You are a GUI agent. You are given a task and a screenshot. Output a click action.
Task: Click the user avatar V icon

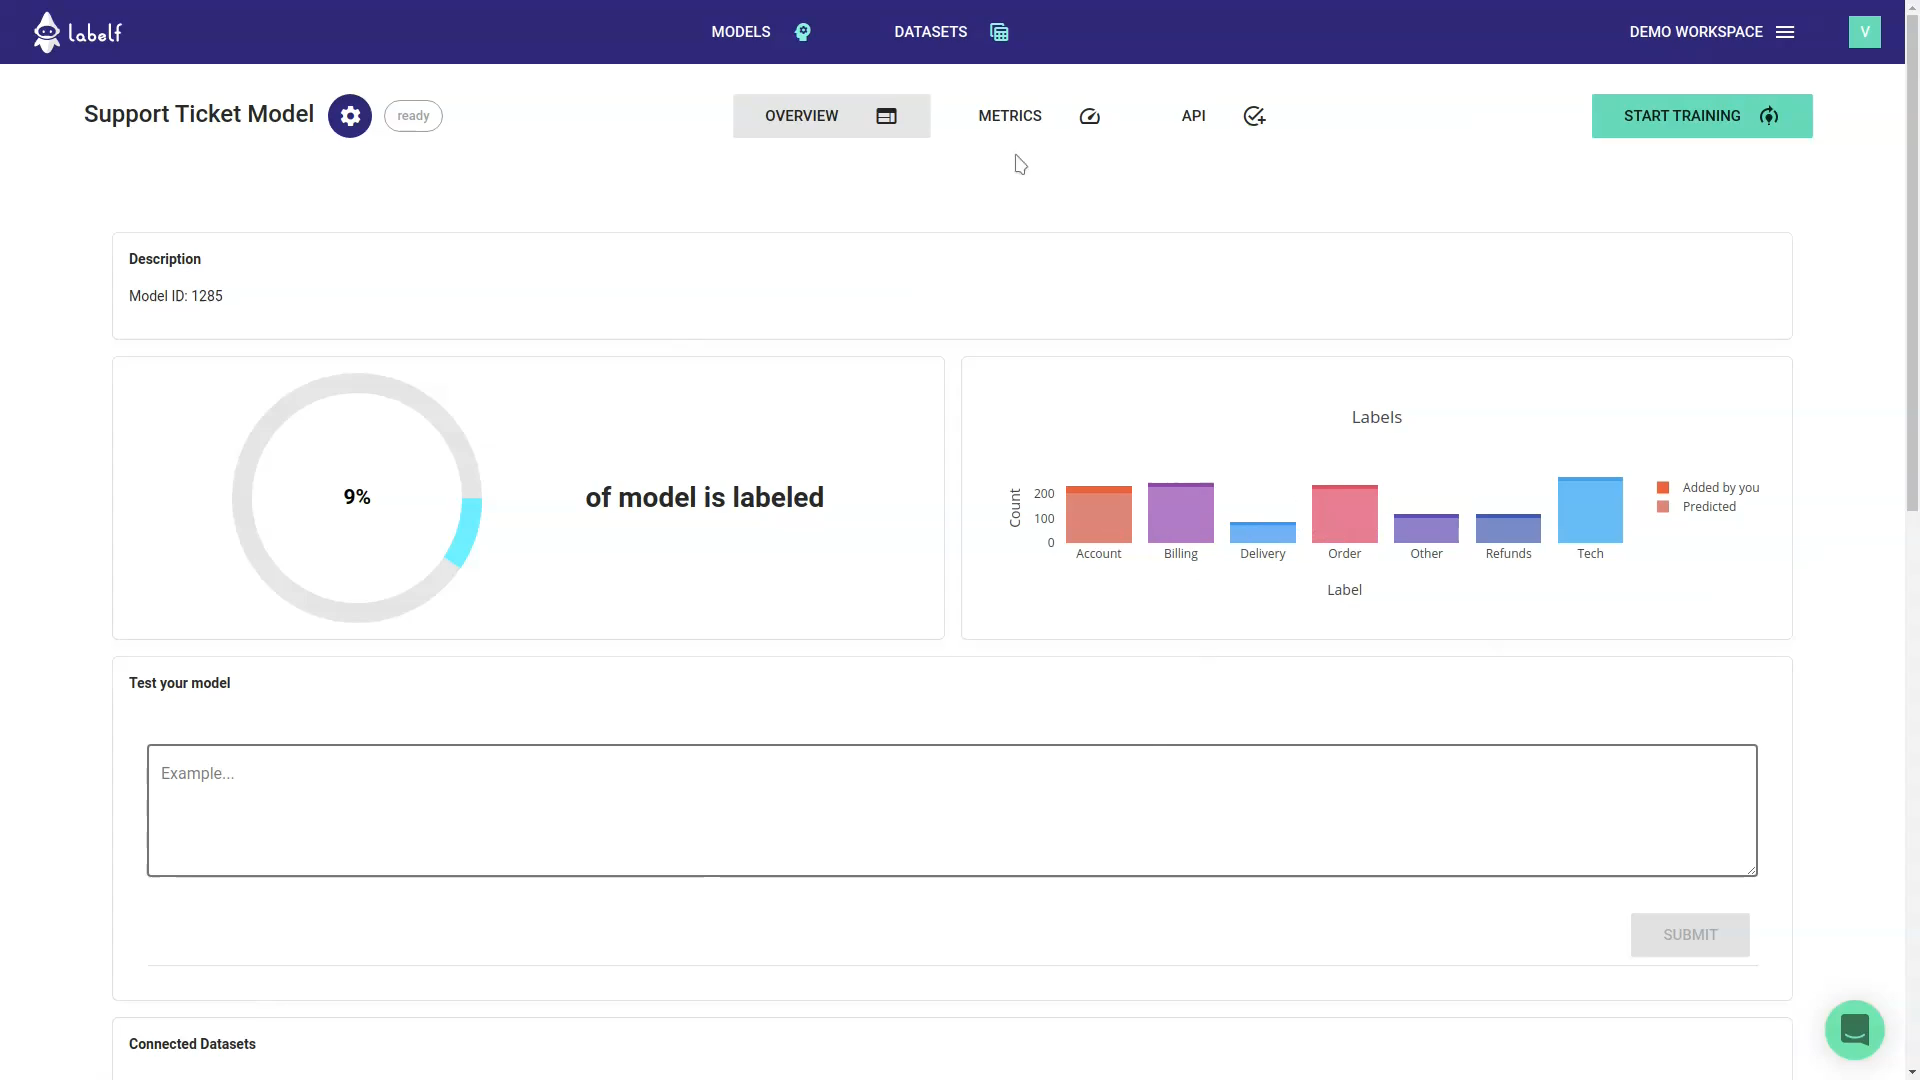[1864, 32]
